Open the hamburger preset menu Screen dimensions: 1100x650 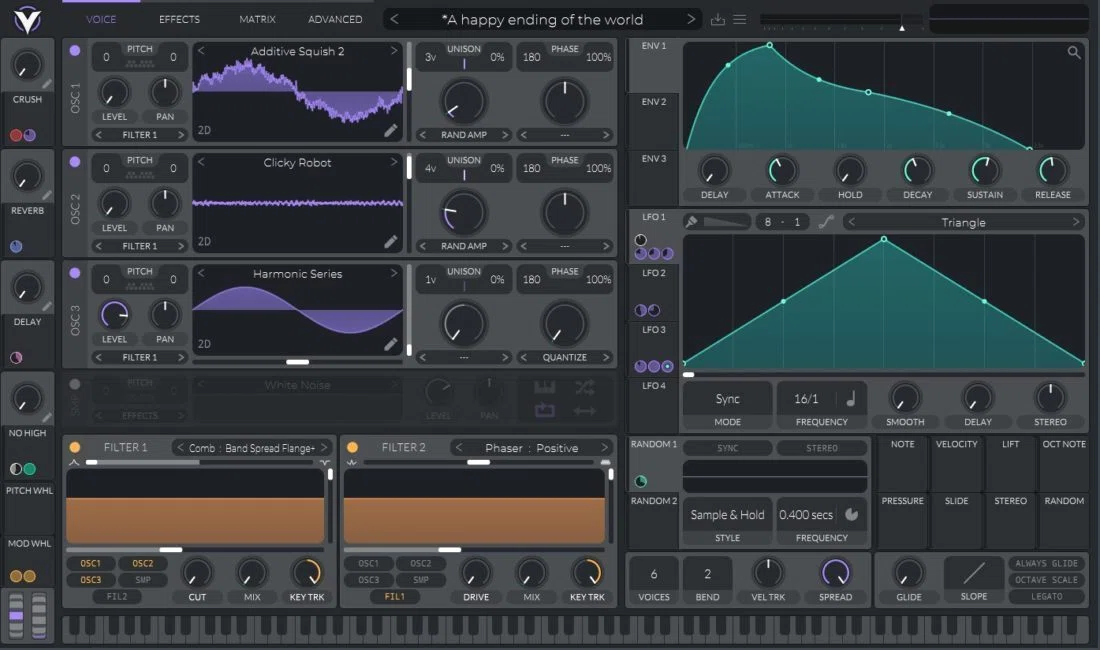[x=739, y=20]
